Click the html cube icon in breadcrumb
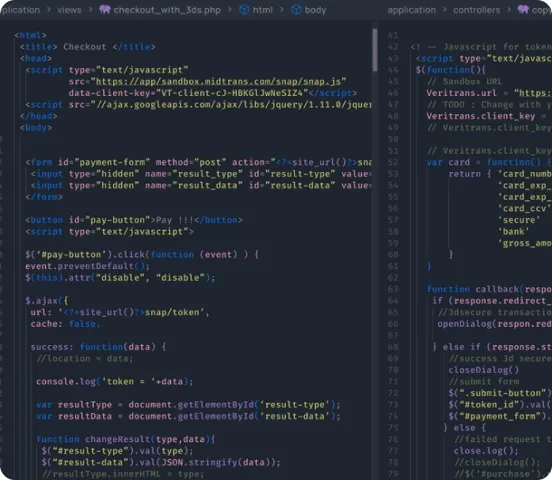 point(244,10)
